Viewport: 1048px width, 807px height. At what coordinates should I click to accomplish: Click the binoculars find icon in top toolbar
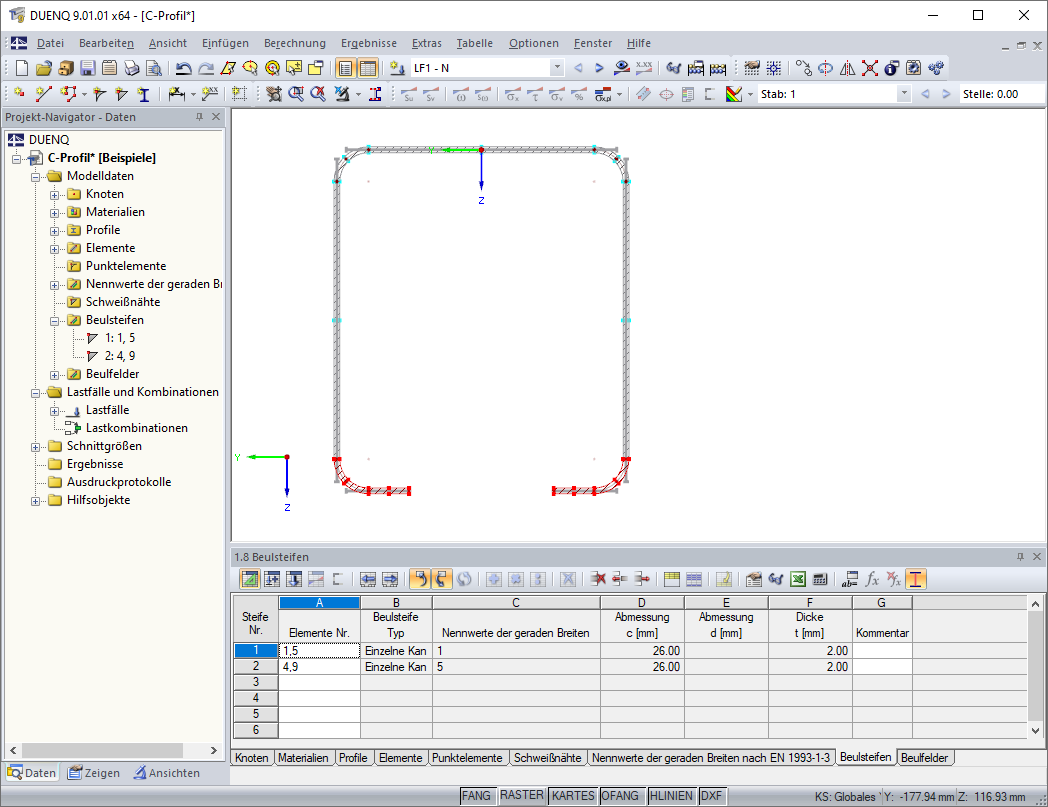tap(673, 68)
